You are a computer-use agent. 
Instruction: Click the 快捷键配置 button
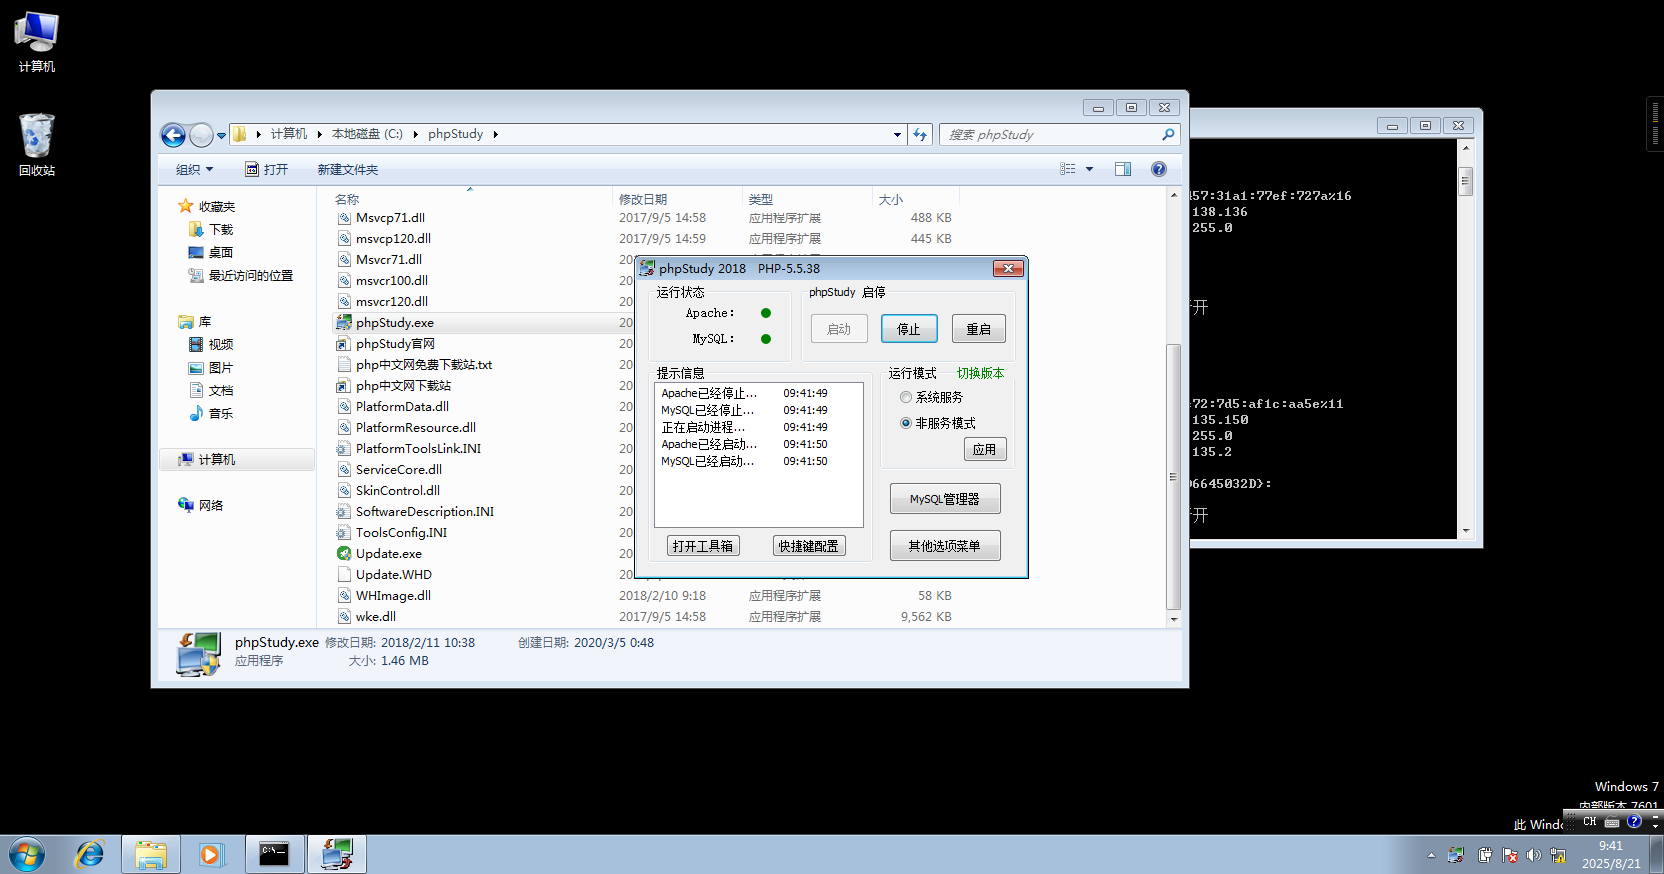[809, 546]
